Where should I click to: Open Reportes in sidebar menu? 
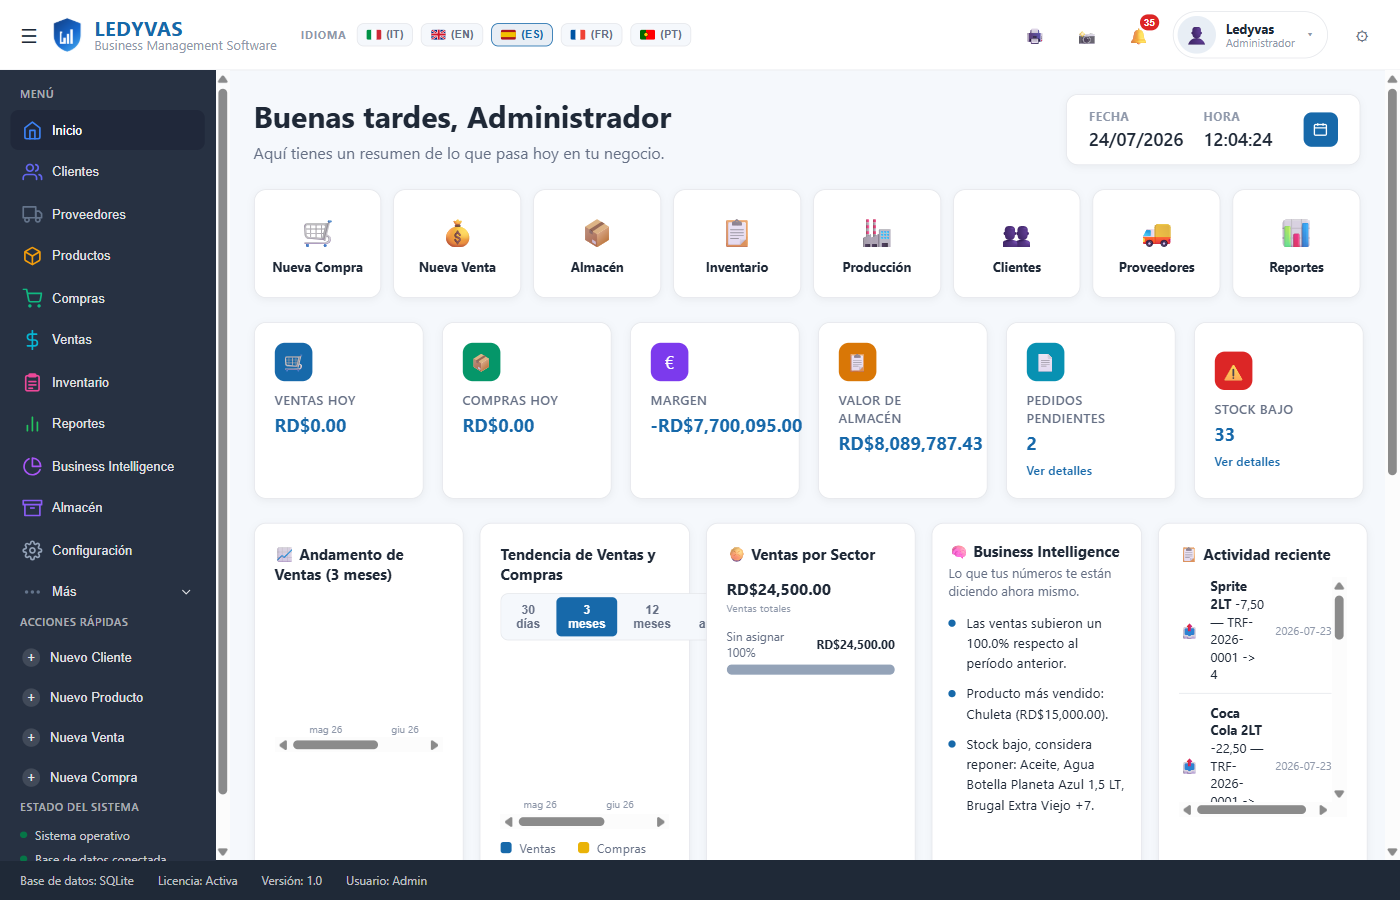pos(108,424)
